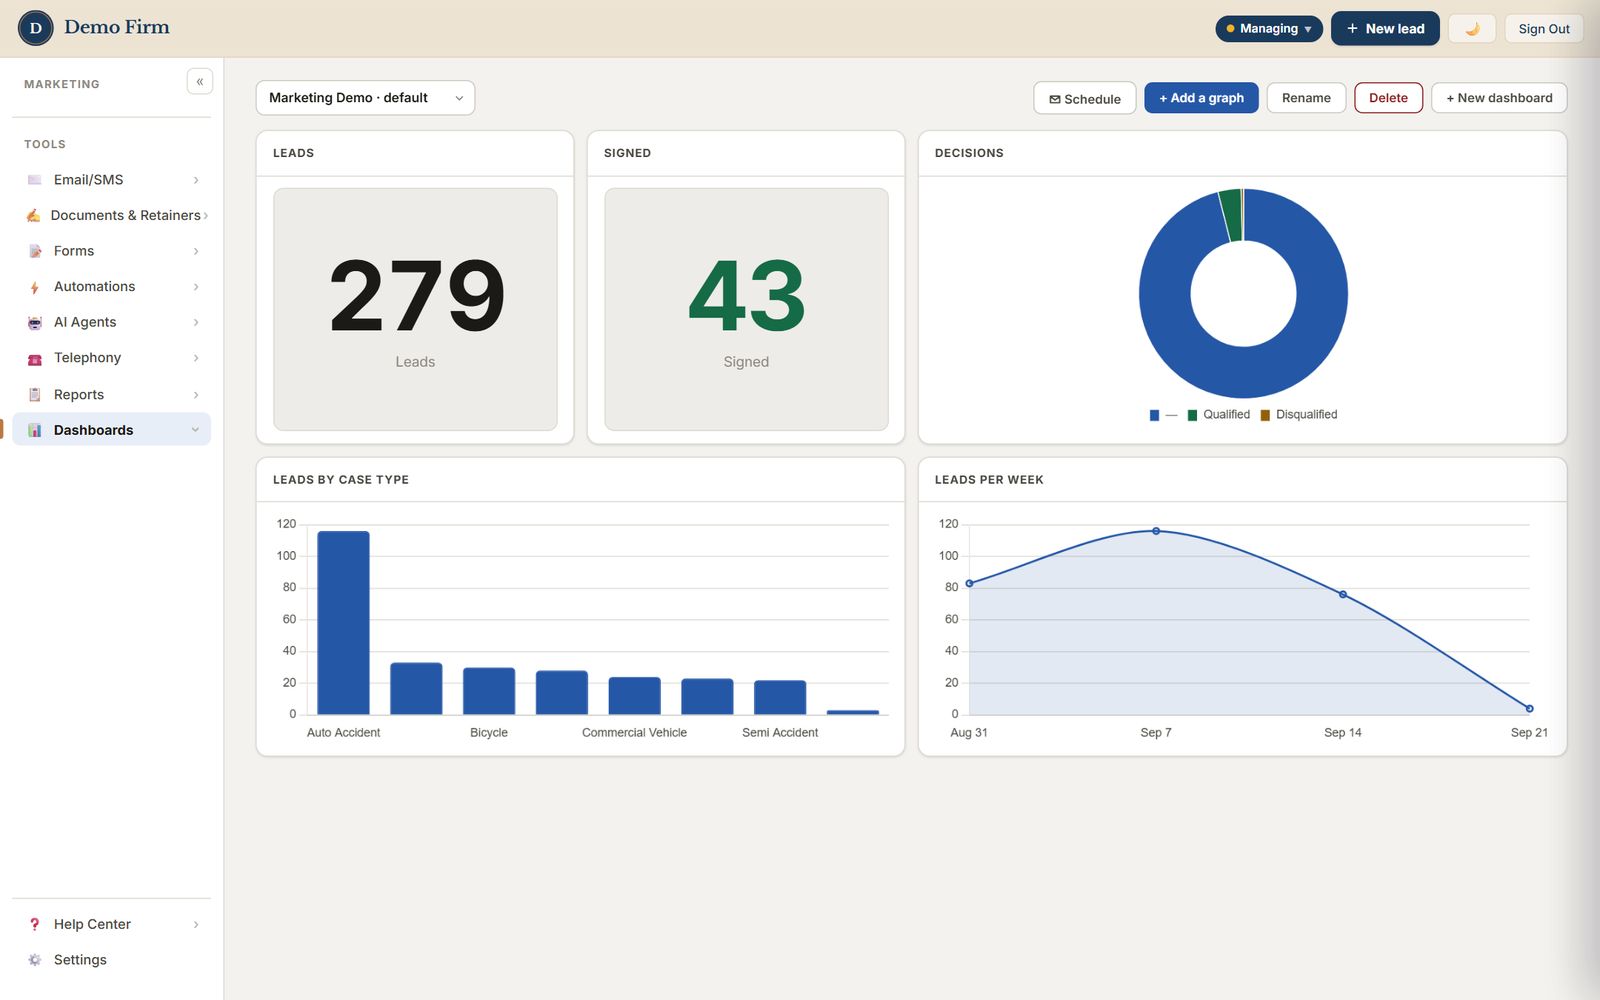Open AI Agents in the sidebar
Viewport: 1600px width, 1000px height.
tap(112, 322)
